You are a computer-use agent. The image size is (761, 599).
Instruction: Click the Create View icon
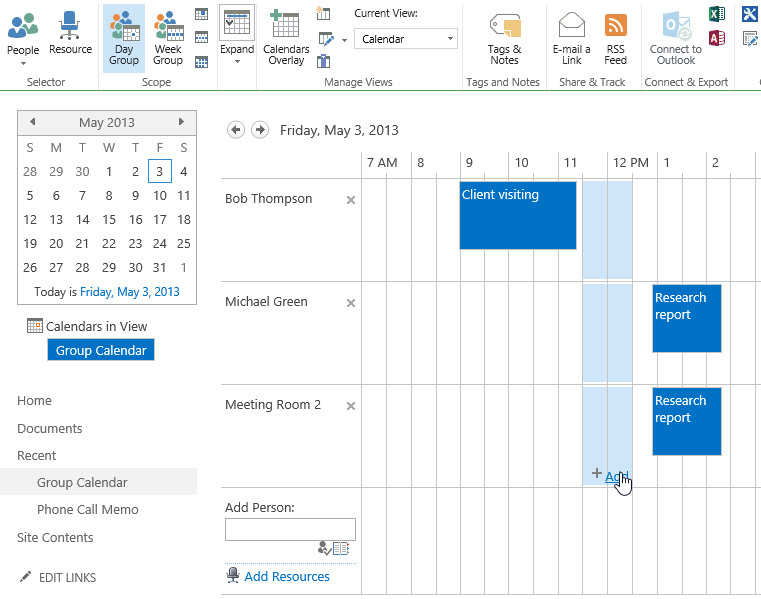[323, 13]
